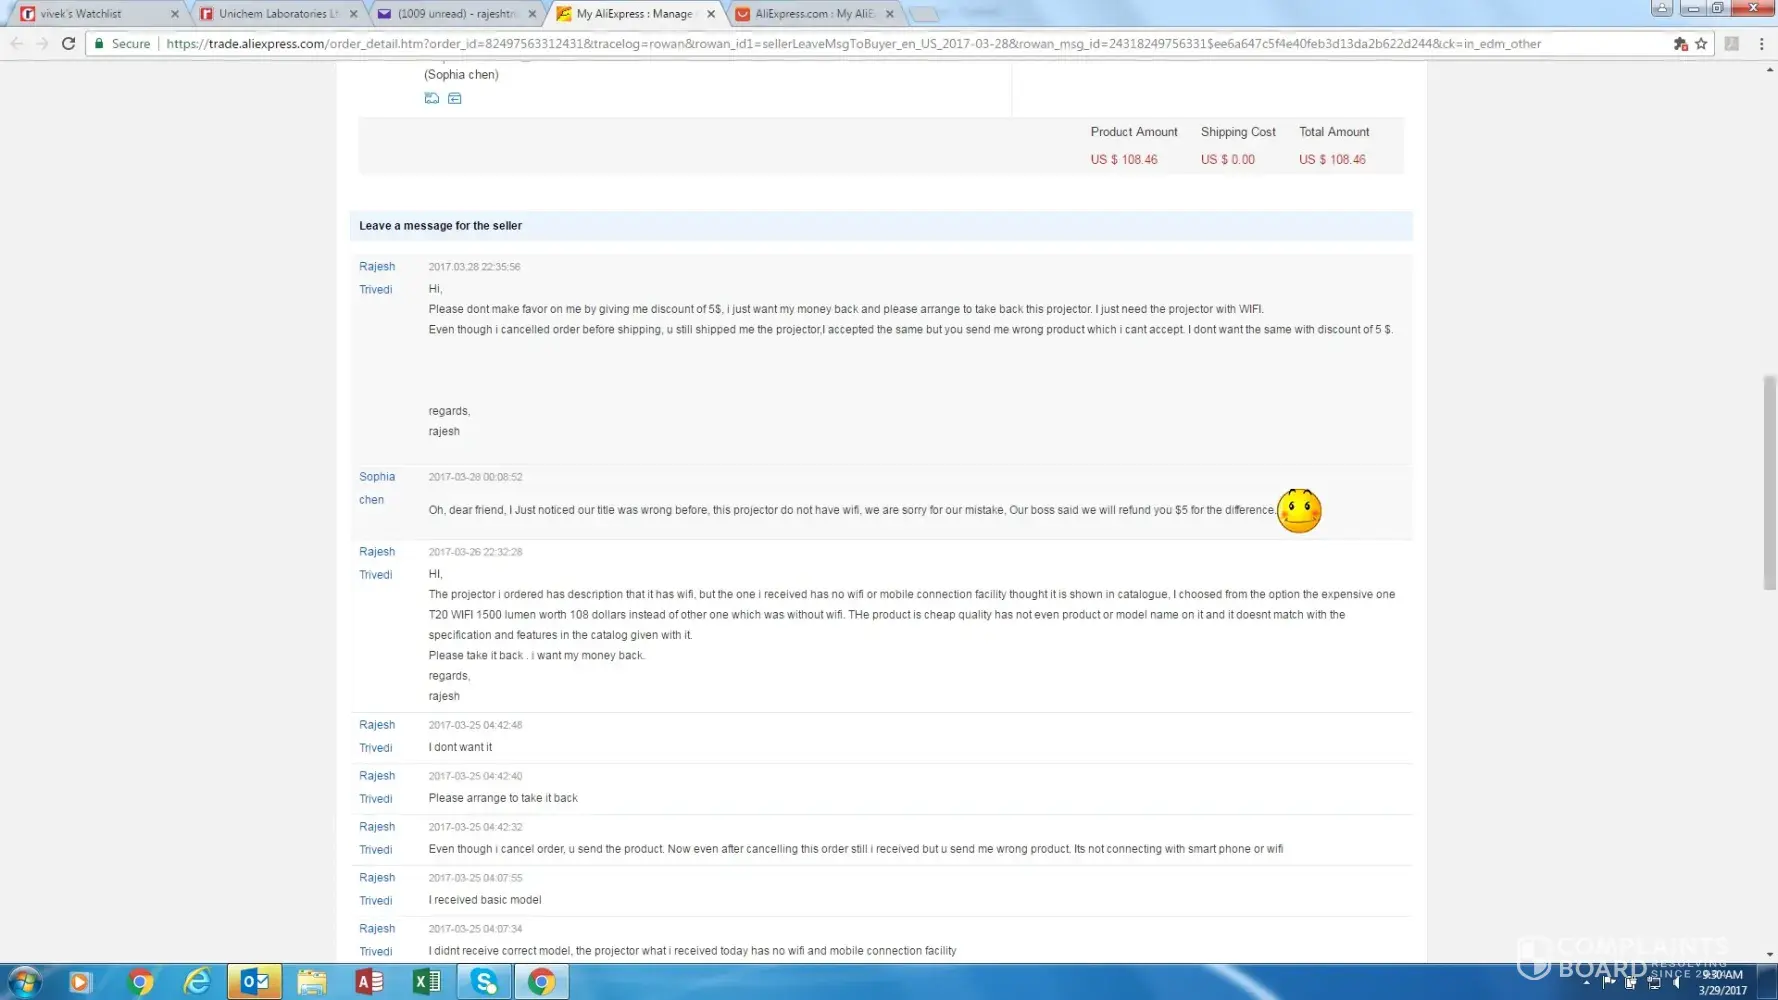Screen dimensions: 1778x1000
Task: Click the Show Desktop strip at taskbar end
Action: pos(1769,982)
